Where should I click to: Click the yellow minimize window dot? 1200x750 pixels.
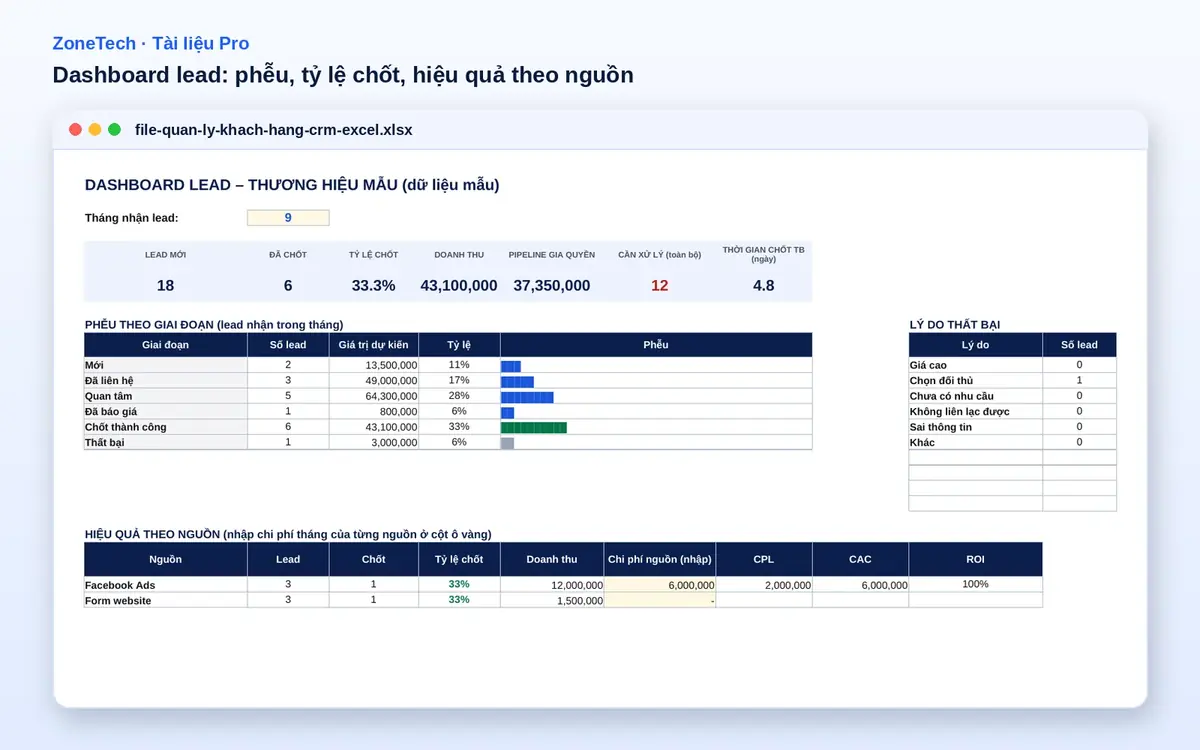(x=95, y=130)
